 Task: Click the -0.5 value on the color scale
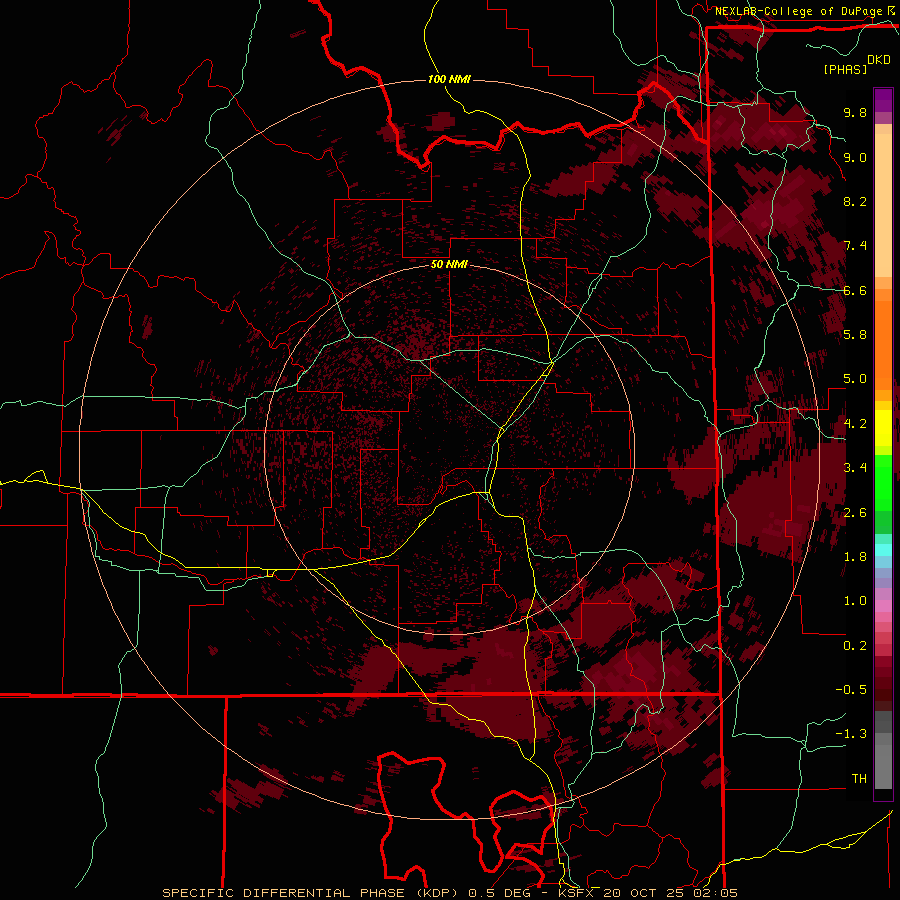pos(851,690)
